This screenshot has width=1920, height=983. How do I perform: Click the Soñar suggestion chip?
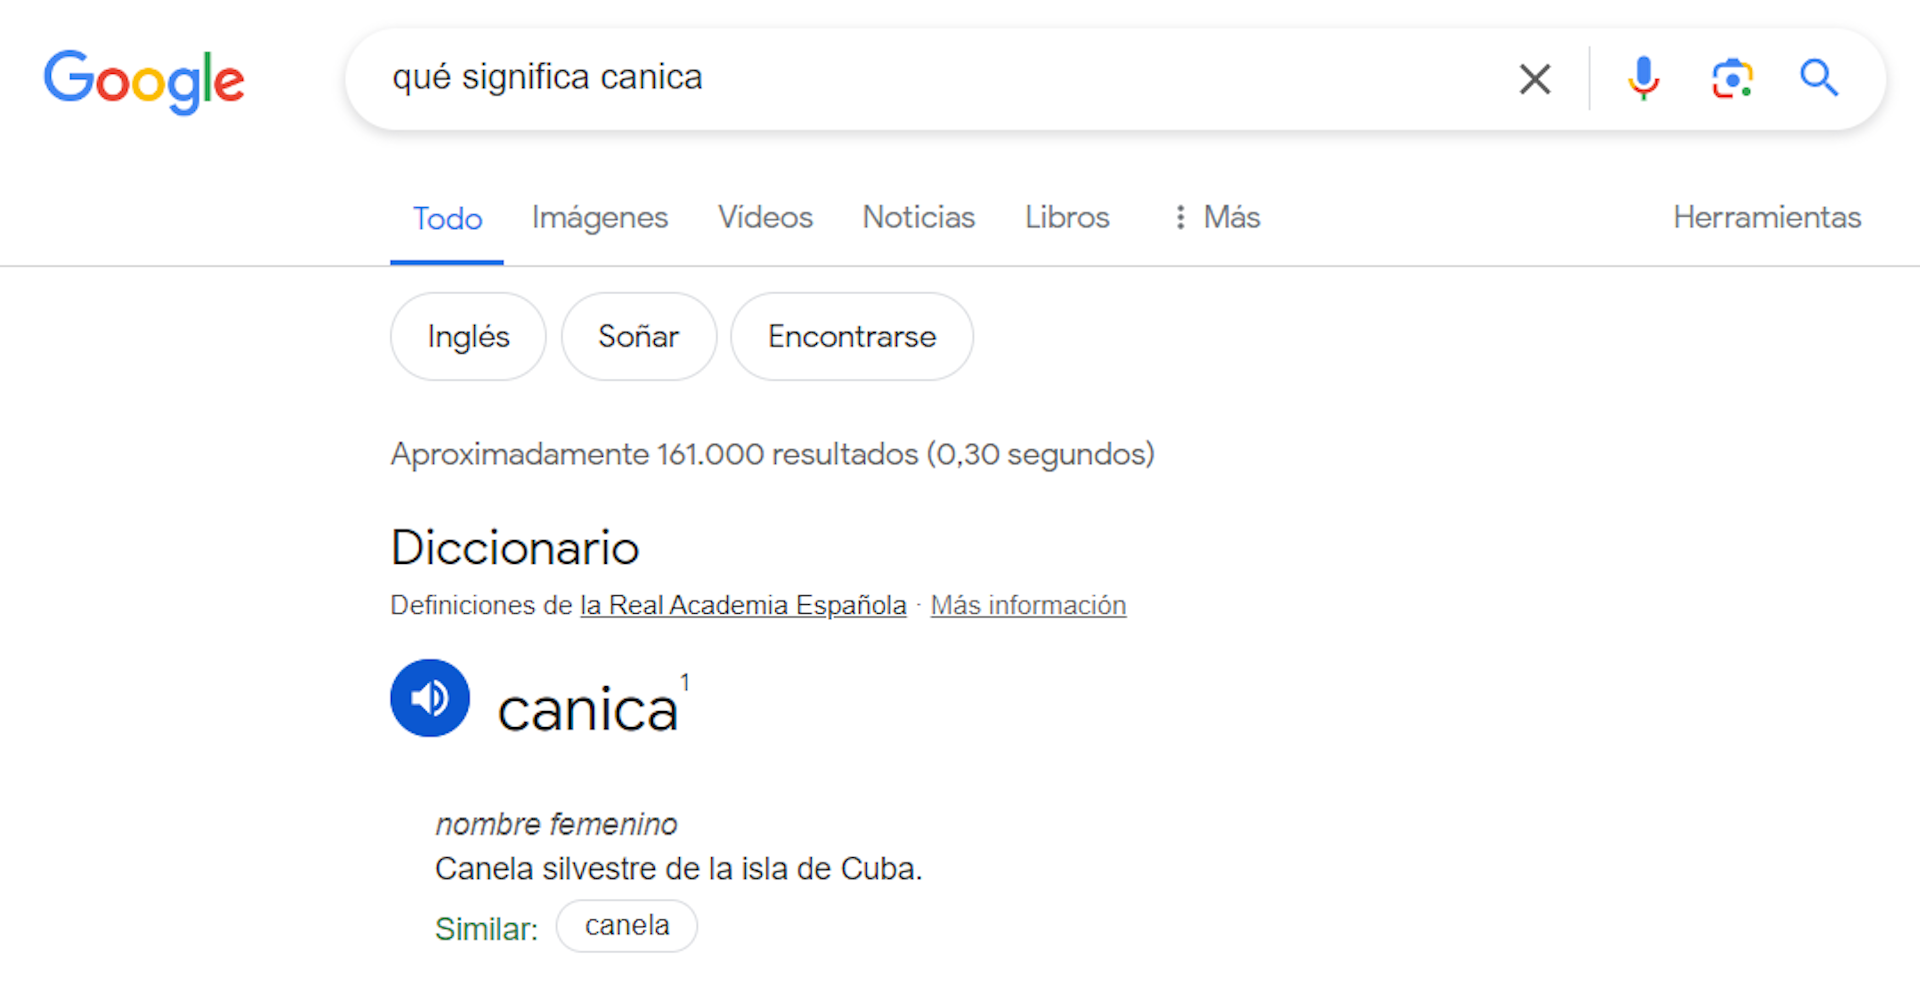coord(638,336)
